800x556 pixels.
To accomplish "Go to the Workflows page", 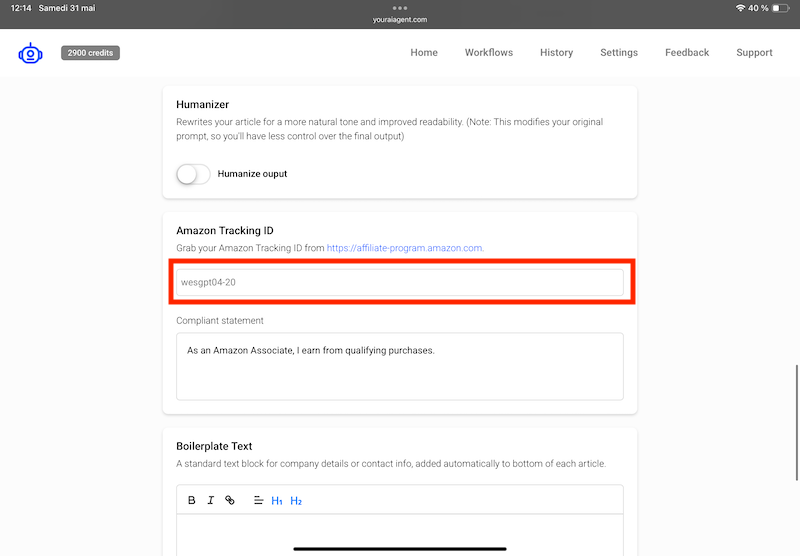I will (x=489, y=53).
